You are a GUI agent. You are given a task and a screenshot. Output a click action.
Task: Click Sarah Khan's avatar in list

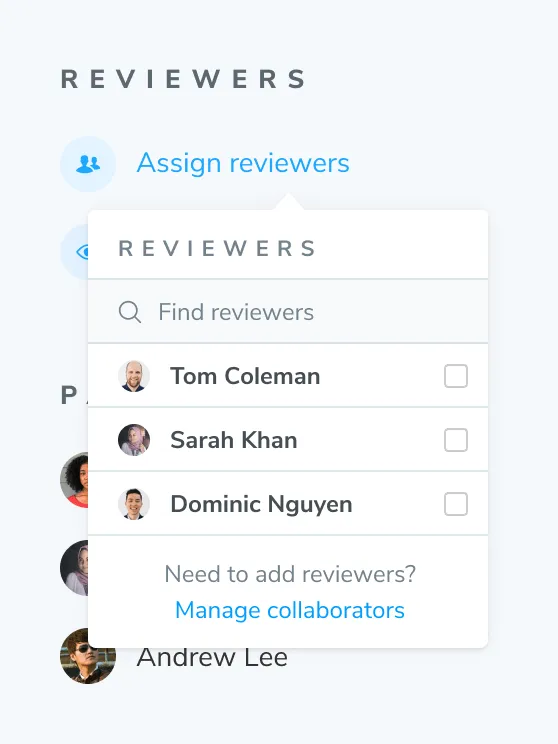coord(134,440)
